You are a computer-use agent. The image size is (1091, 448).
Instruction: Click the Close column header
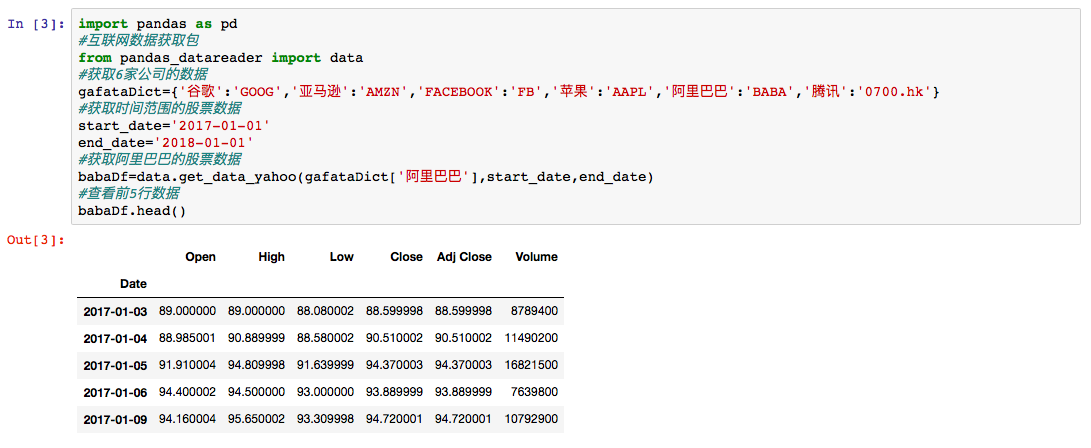[406, 257]
